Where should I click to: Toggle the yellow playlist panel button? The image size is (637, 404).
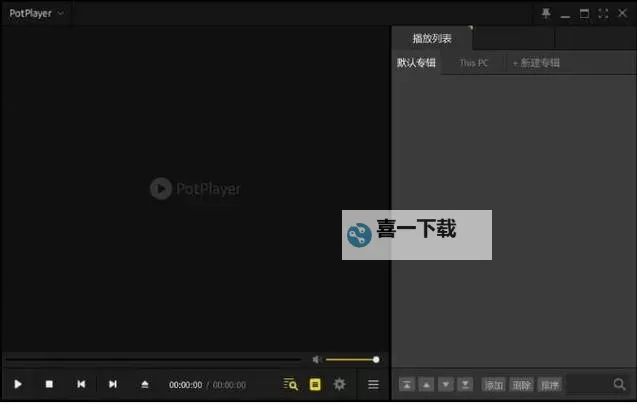(315, 384)
